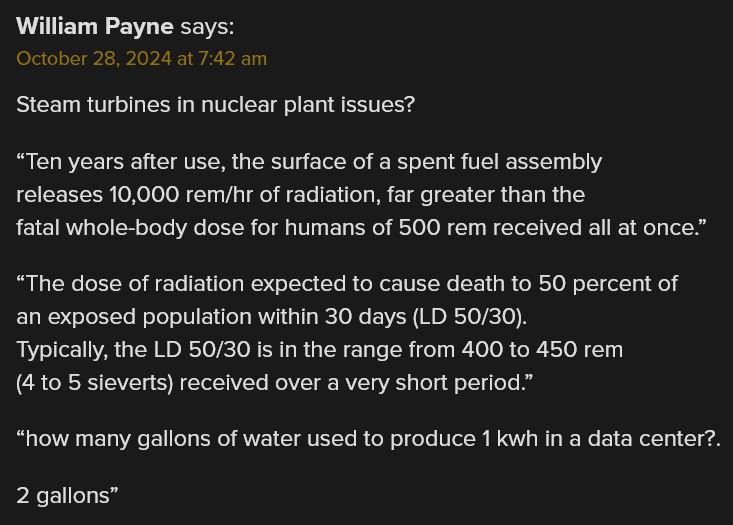
Task: Open the October 28, 2024 comment permalink
Action: tap(142, 58)
